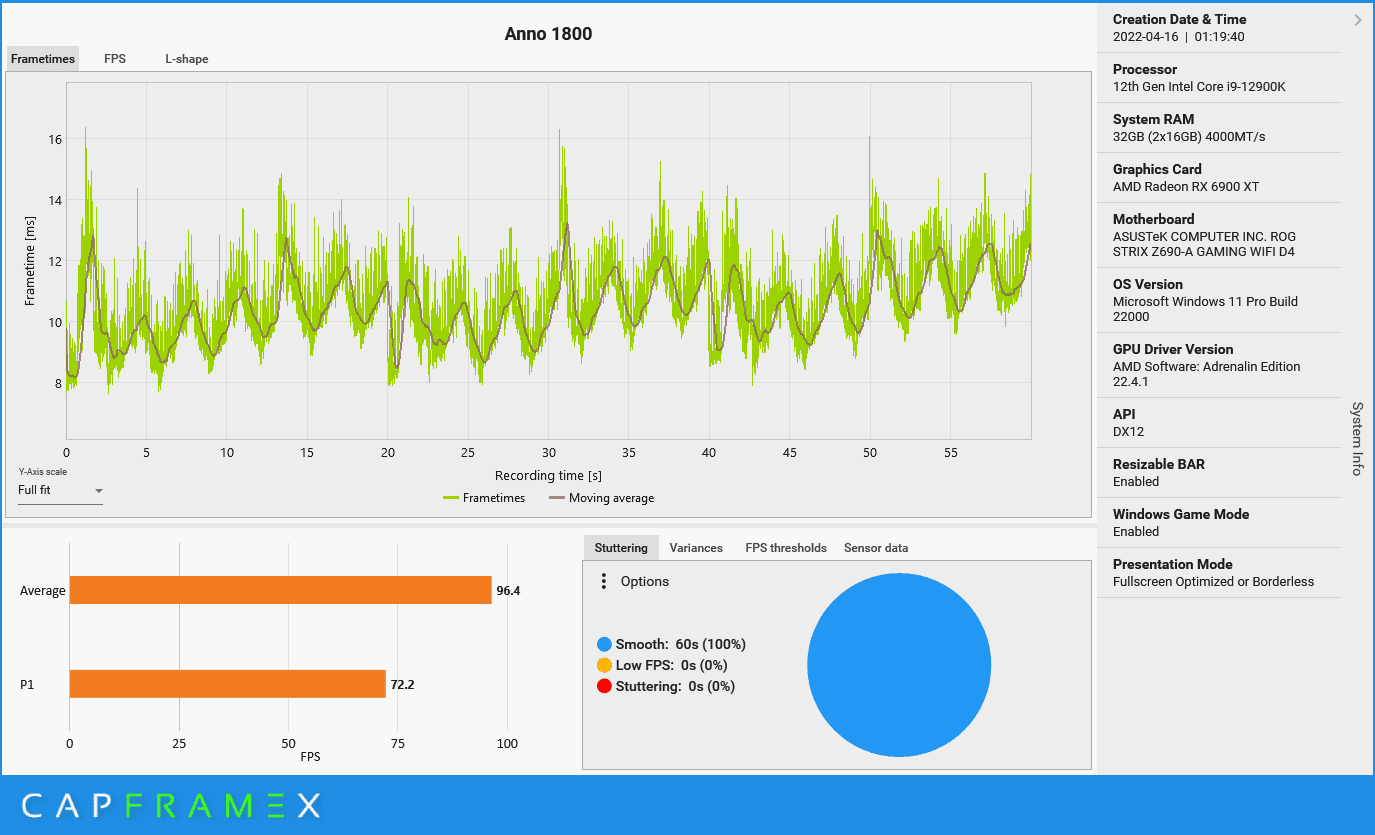Click the AMD Radeon RX 6900 XT text
The height and width of the screenshot is (835, 1375).
(x=1186, y=186)
